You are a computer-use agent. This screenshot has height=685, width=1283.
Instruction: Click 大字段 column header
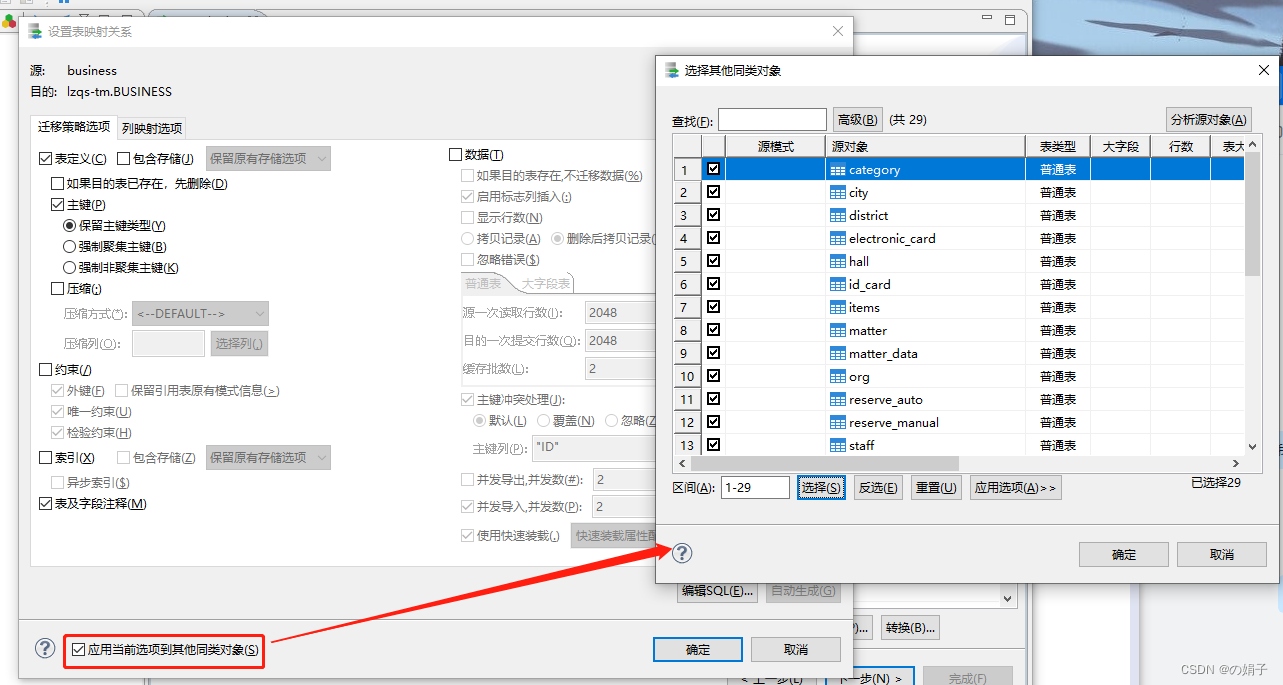1120,146
